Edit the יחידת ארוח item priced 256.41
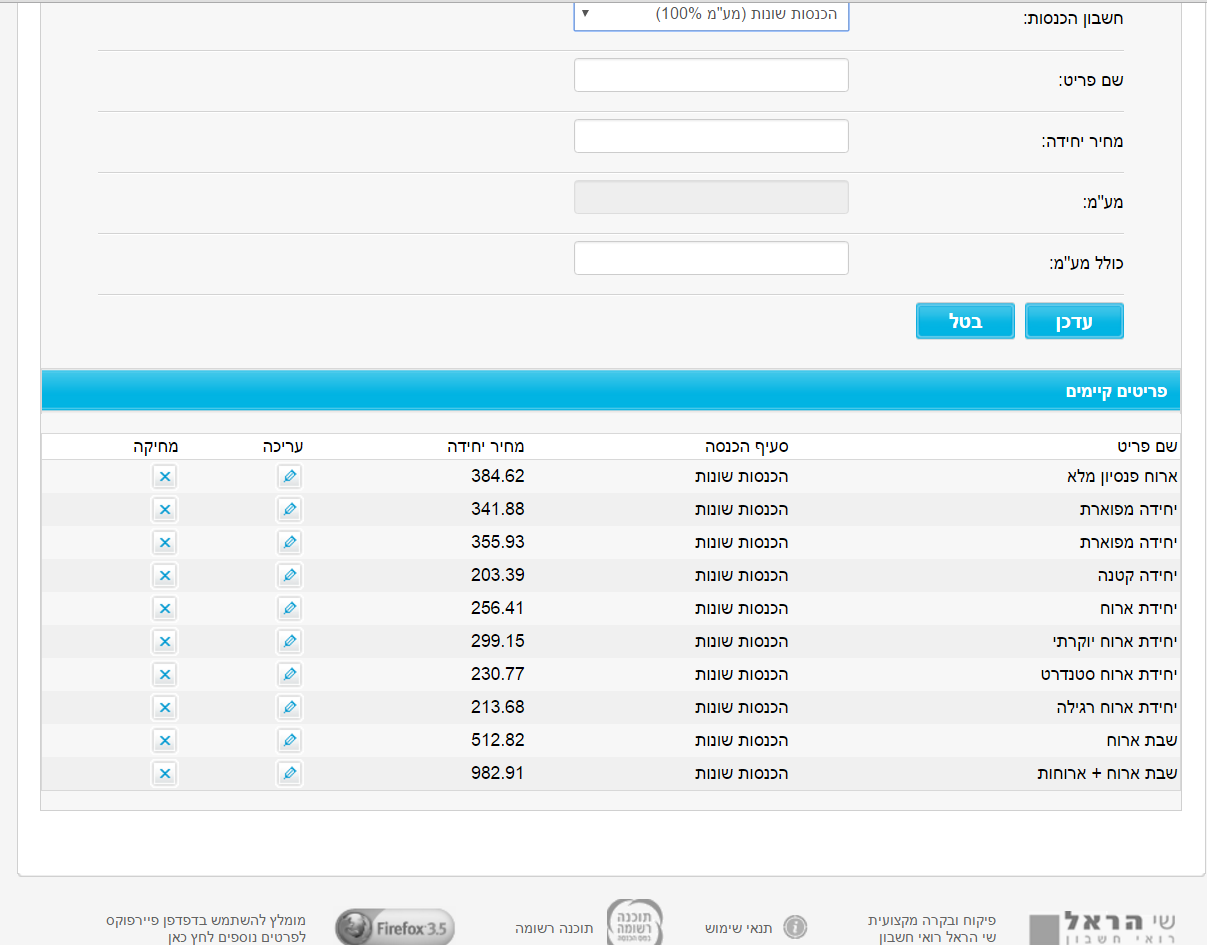The width and height of the screenshot is (1207, 945). pyautogui.click(x=289, y=609)
